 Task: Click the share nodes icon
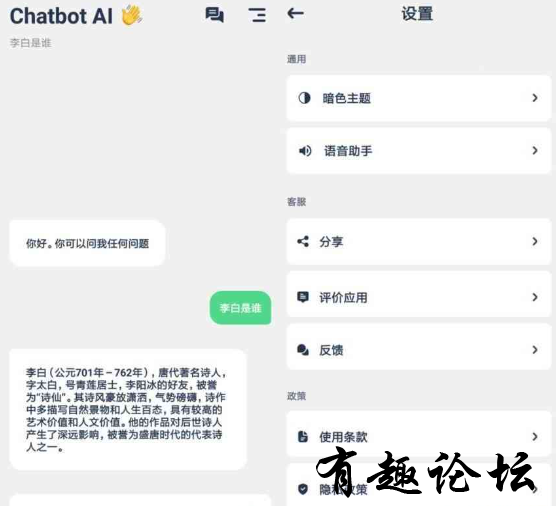pyautogui.click(x=303, y=242)
